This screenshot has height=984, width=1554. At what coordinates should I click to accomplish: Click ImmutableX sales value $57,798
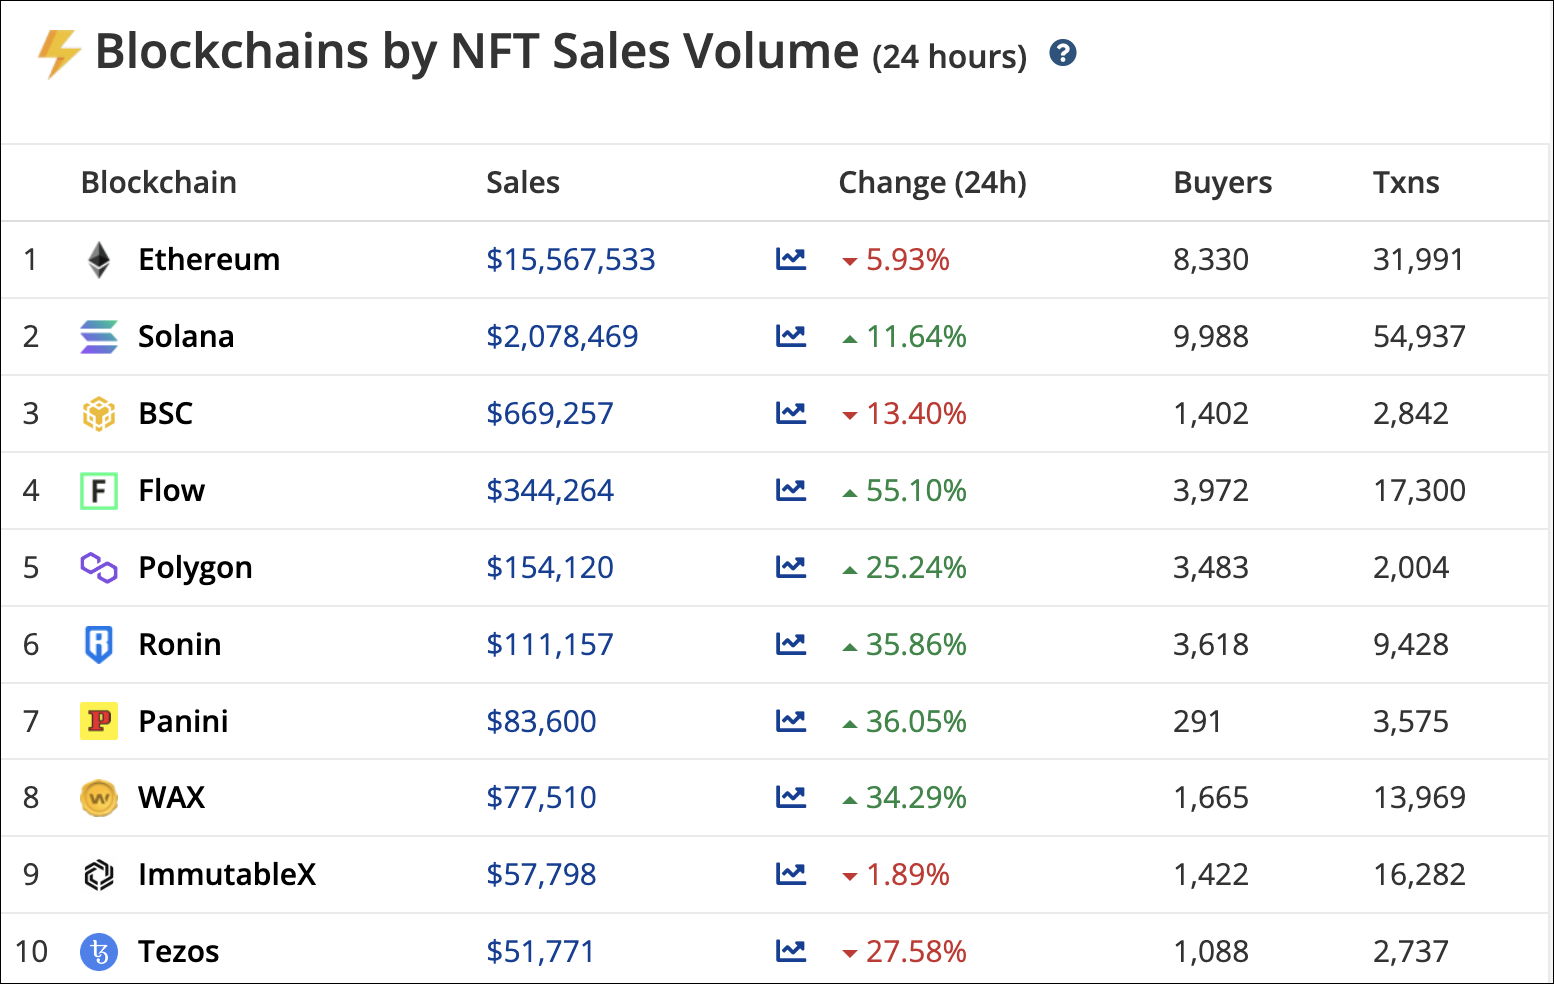click(541, 875)
